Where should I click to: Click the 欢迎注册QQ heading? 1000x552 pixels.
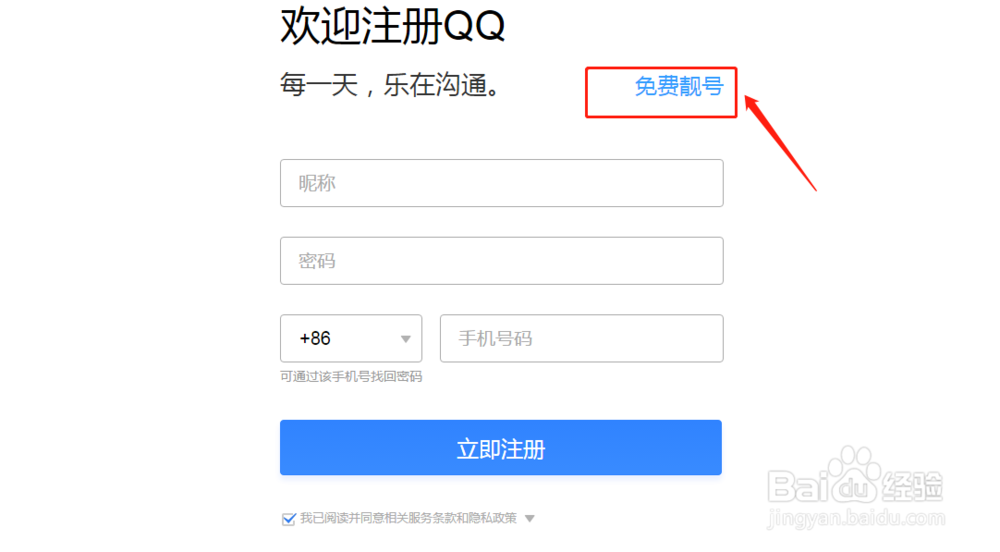pos(392,26)
